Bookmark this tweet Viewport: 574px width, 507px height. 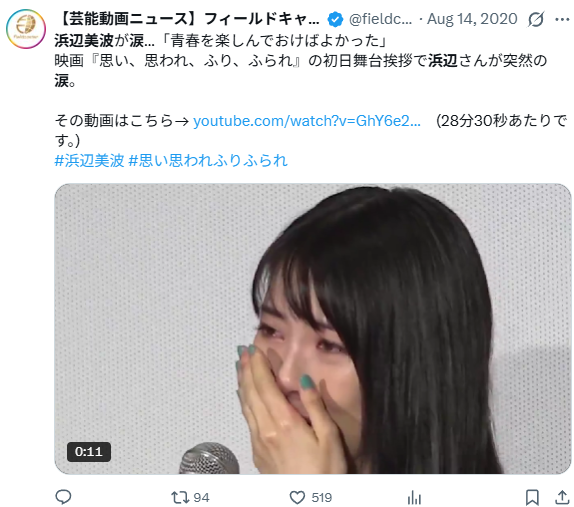tap(532, 497)
